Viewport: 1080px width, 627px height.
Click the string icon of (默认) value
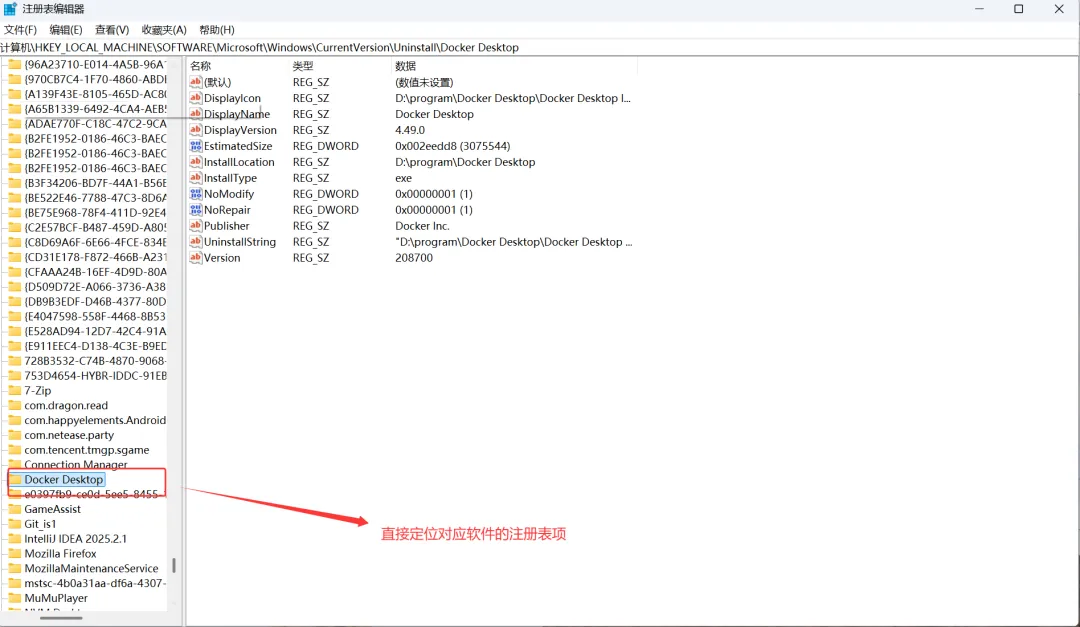pyautogui.click(x=196, y=82)
